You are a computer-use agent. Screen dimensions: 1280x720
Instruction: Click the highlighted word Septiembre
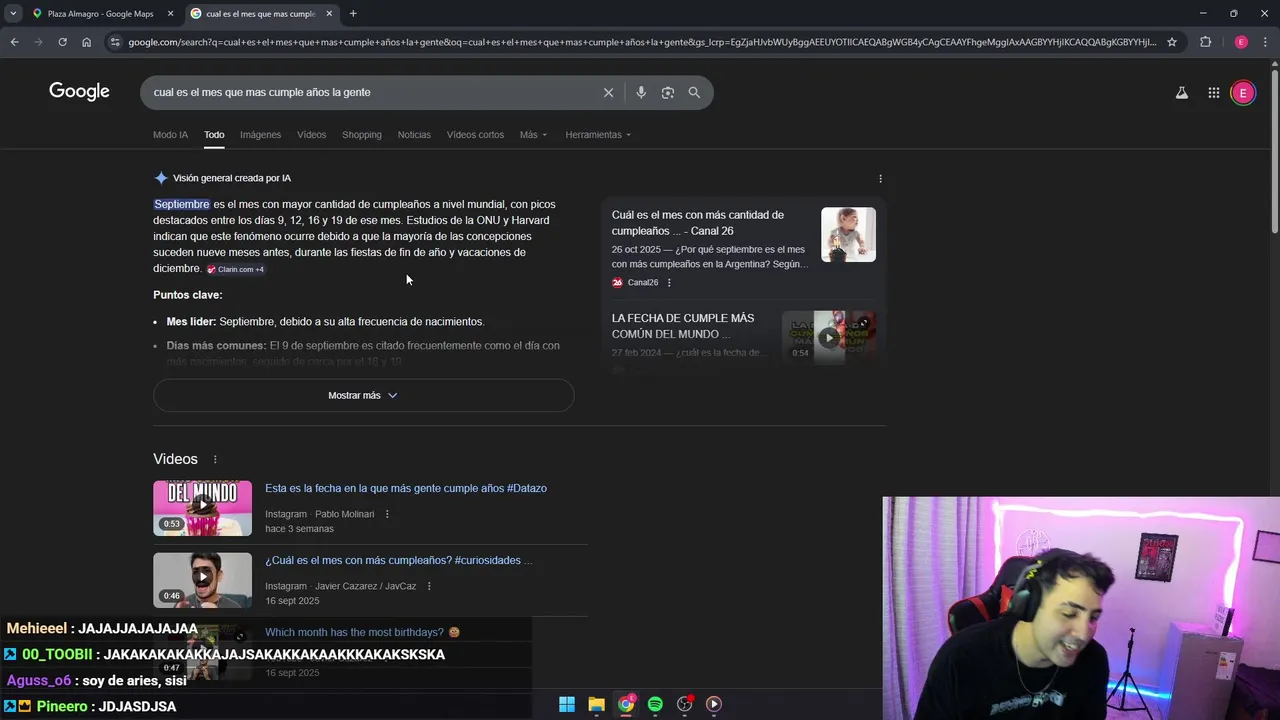pyautogui.click(x=182, y=204)
